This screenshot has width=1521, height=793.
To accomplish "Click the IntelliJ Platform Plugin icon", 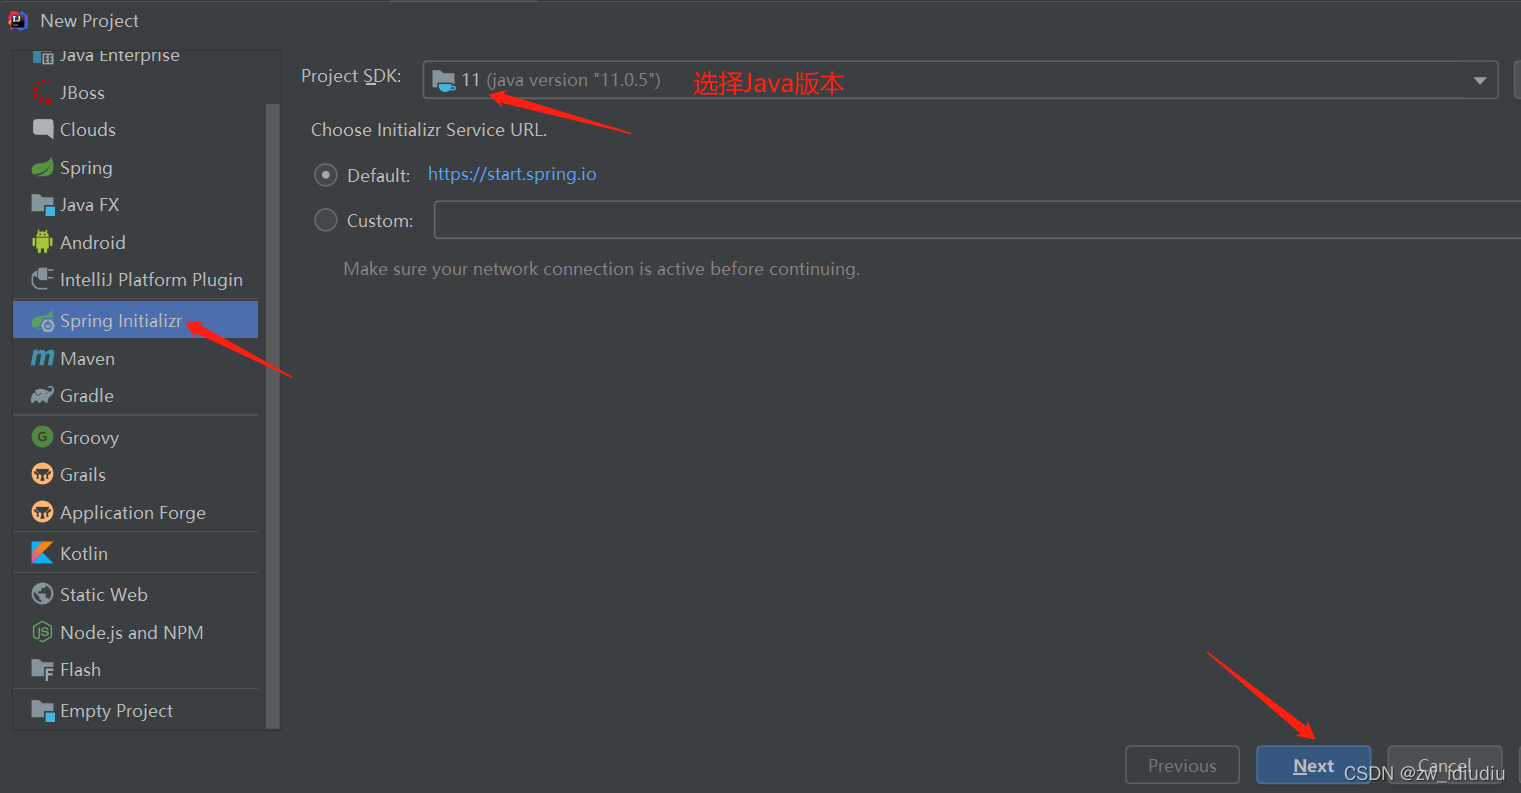I will pyautogui.click(x=43, y=279).
